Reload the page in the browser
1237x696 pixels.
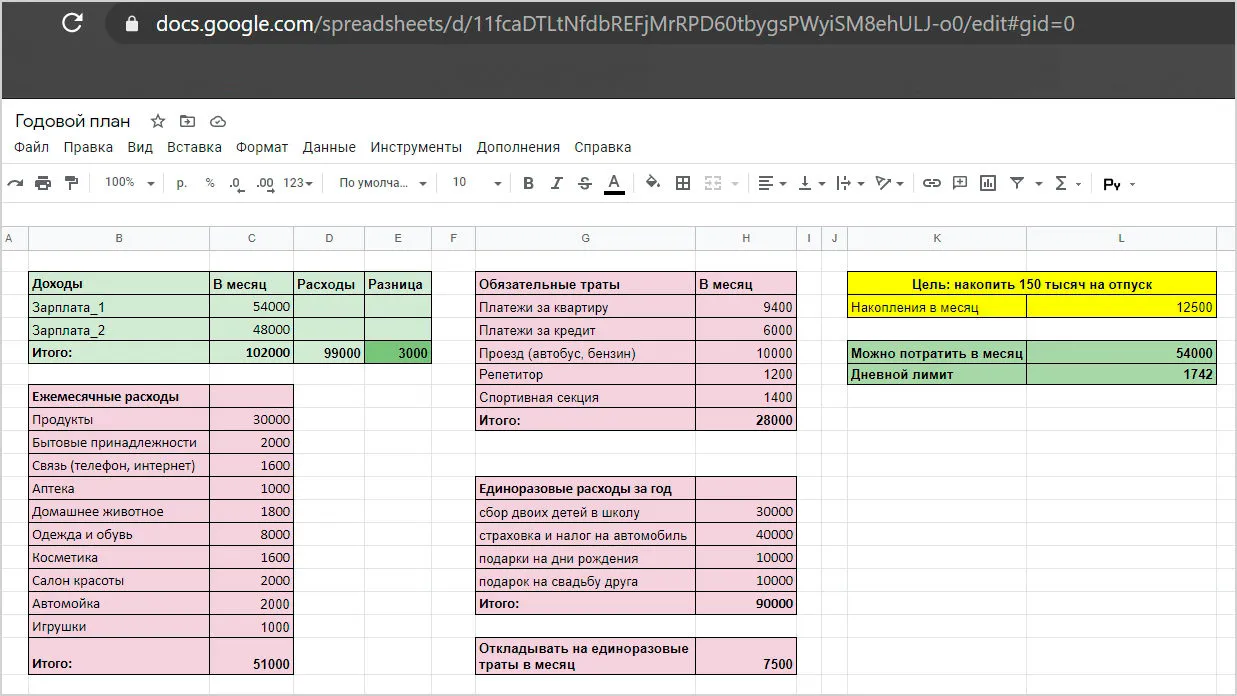coord(72,23)
